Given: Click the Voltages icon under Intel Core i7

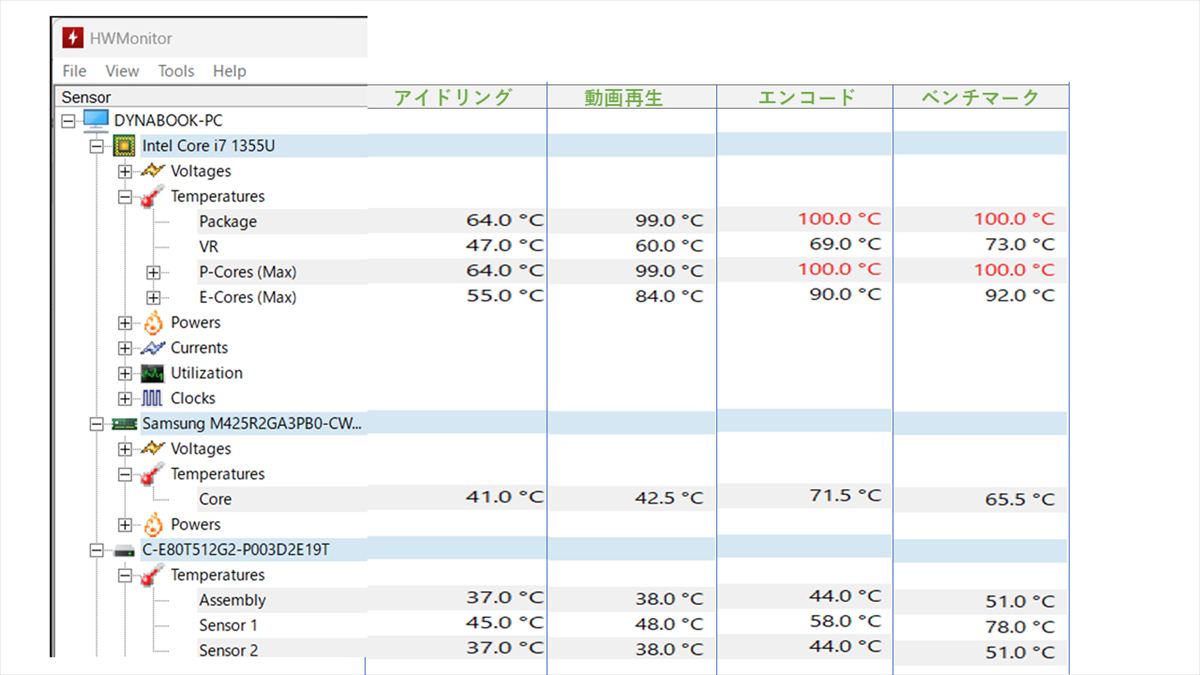Looking at the screenshot, I should click(x=153, y=171).
